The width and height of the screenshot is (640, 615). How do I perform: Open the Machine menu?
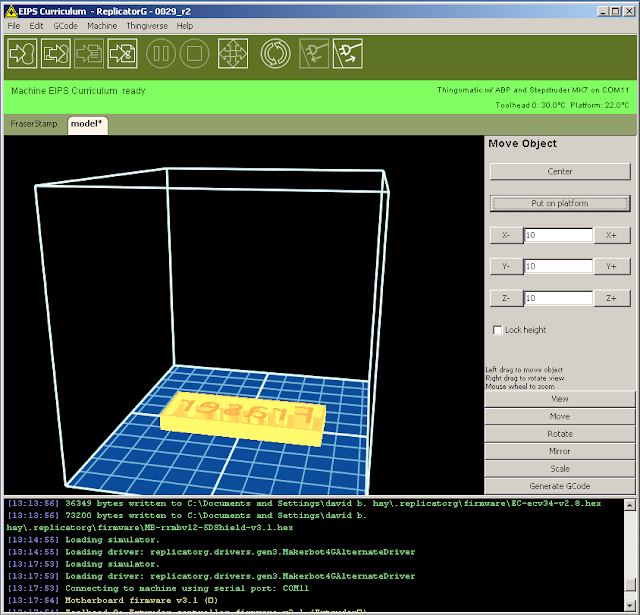[x=102, y=26]
